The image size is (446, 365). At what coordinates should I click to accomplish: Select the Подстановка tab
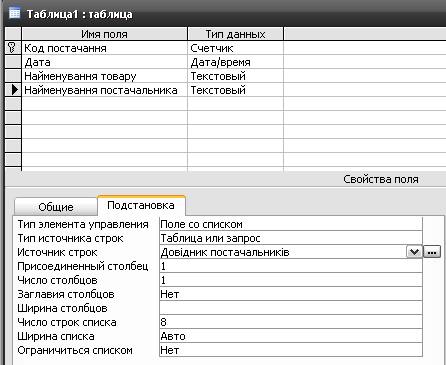click(141, 205)
